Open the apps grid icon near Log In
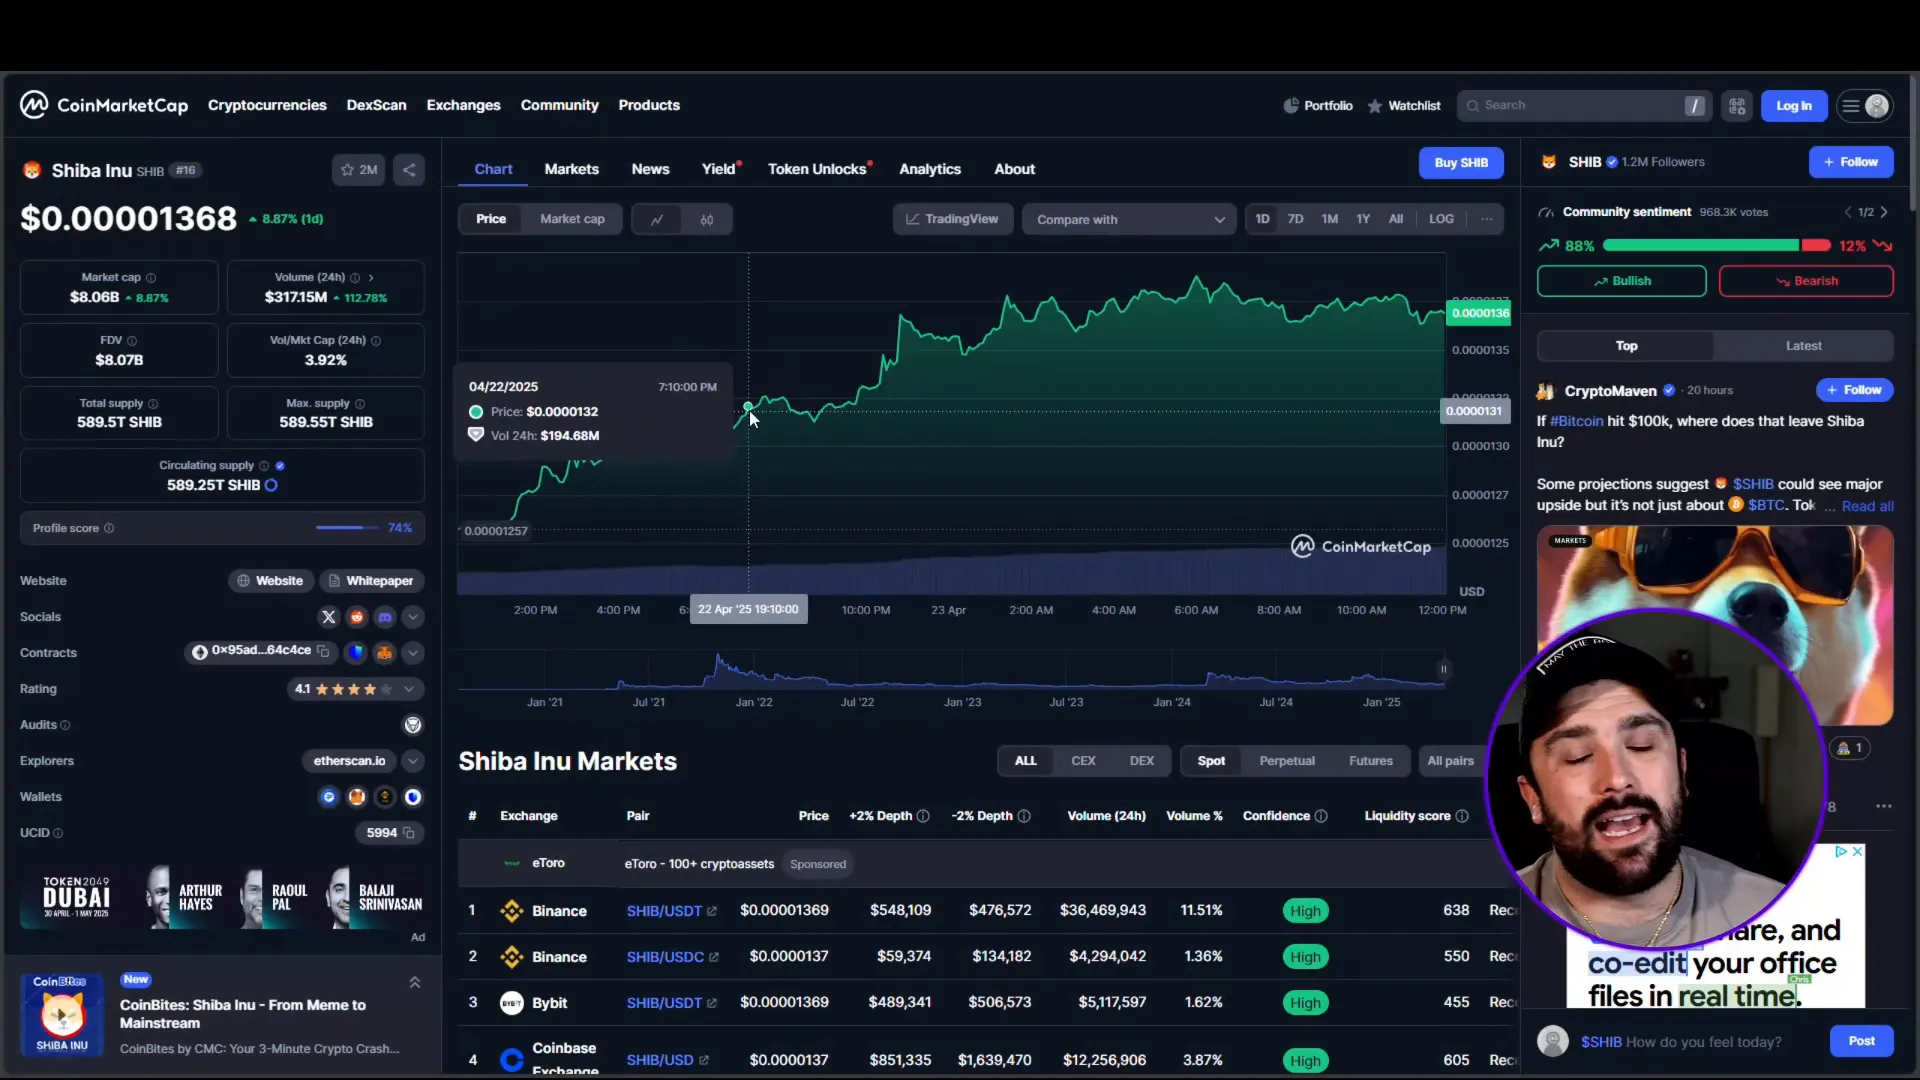This screenshot has width=1920, height=1080. tap(1737, 106)
